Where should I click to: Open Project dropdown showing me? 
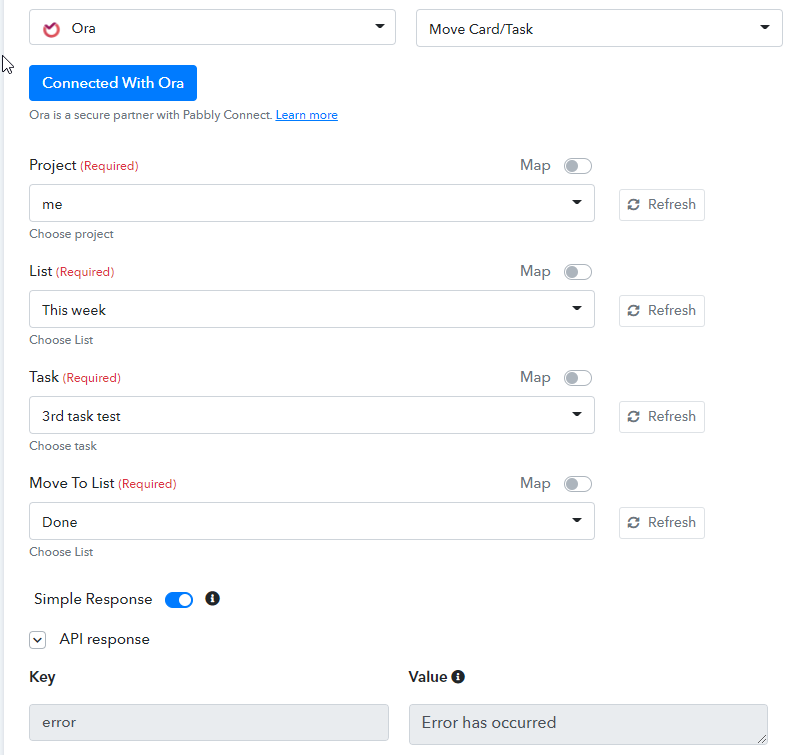coord(312,203)
